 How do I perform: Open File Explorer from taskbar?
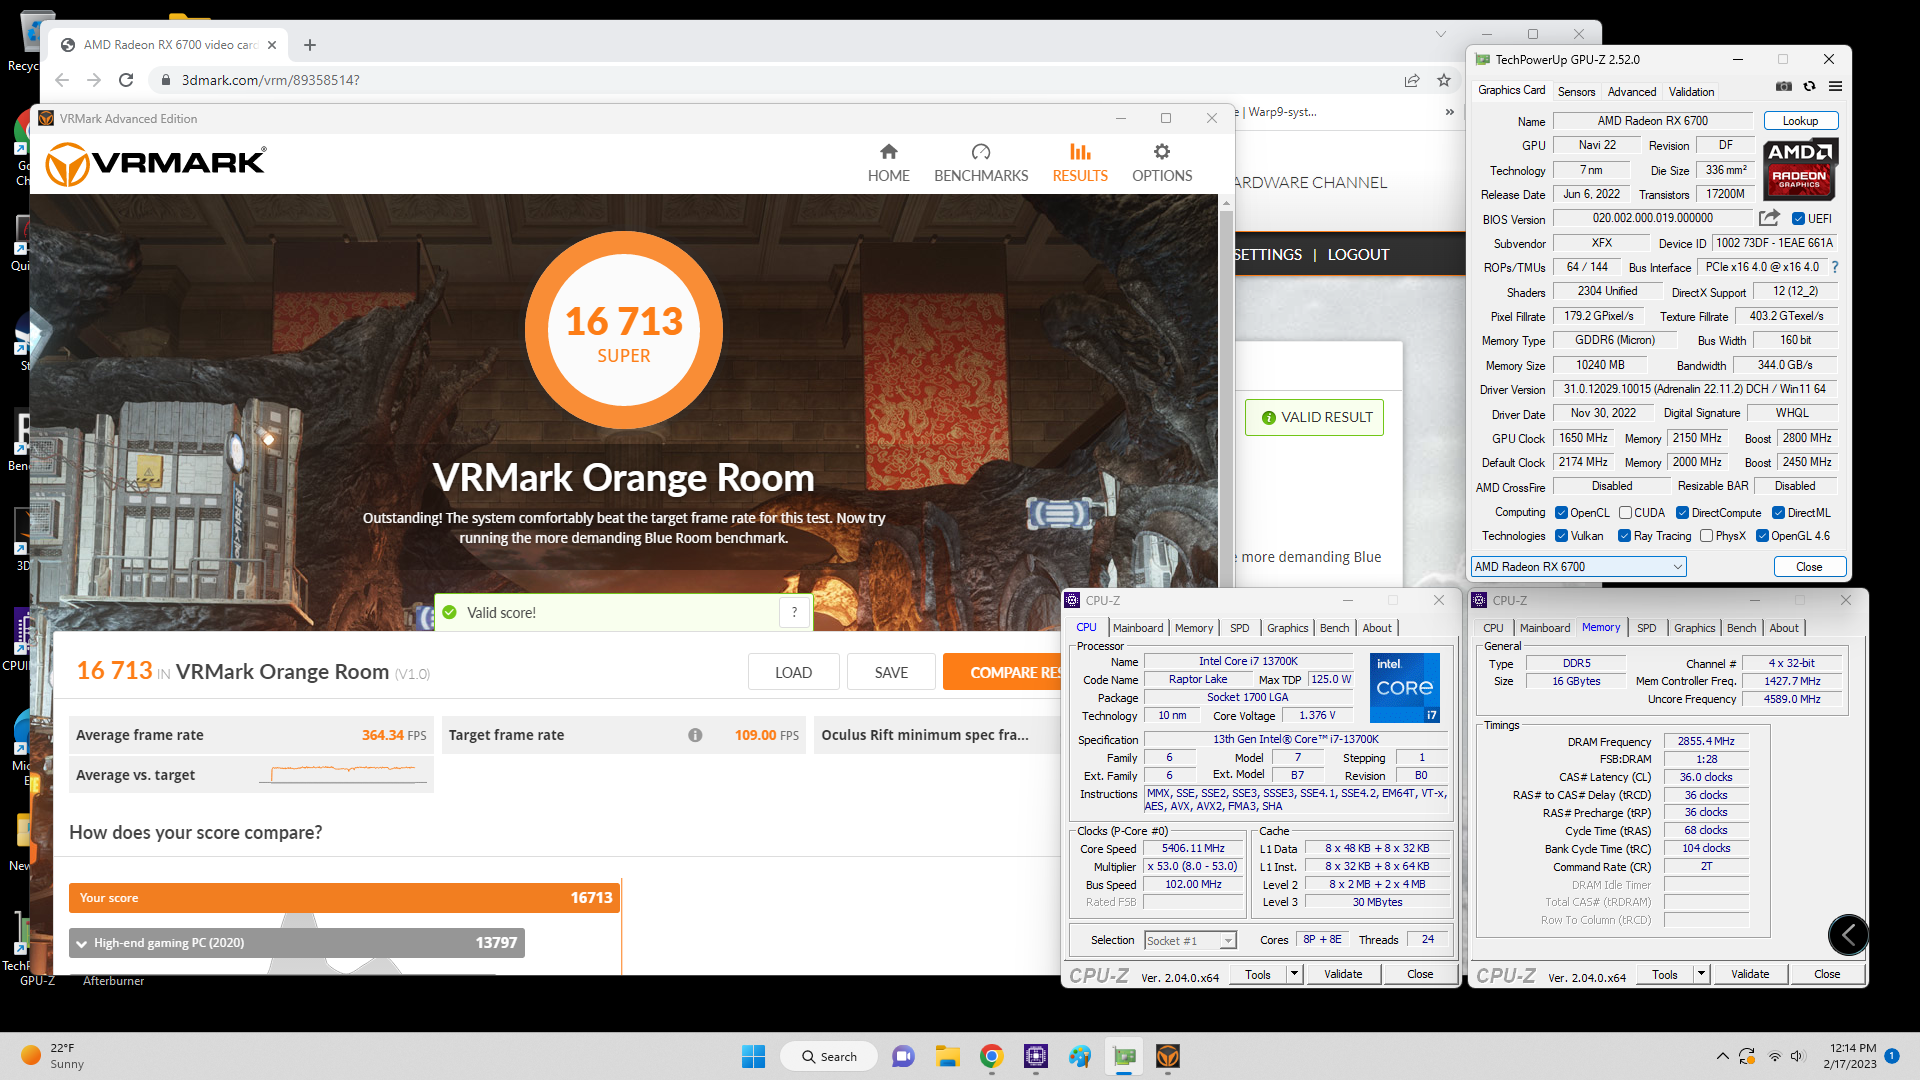pyautogui.click(x=947, y=1056)
